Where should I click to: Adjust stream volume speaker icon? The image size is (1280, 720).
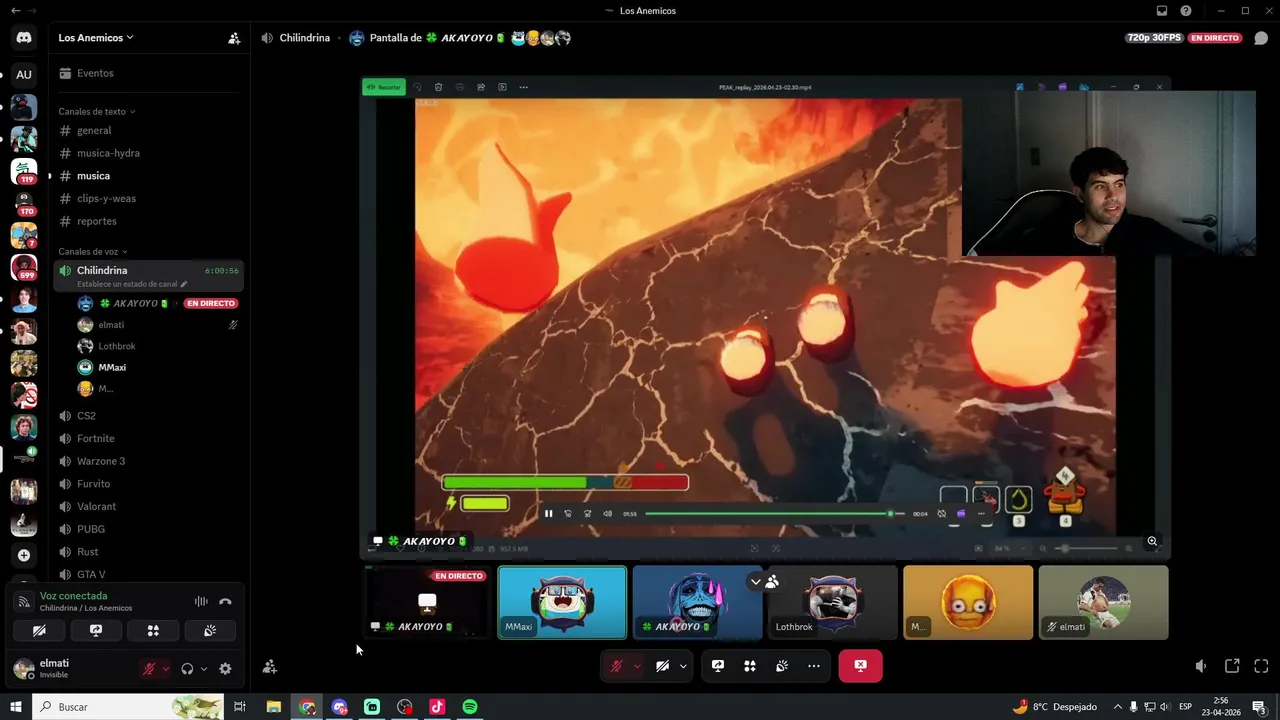tap(1201, 666)
